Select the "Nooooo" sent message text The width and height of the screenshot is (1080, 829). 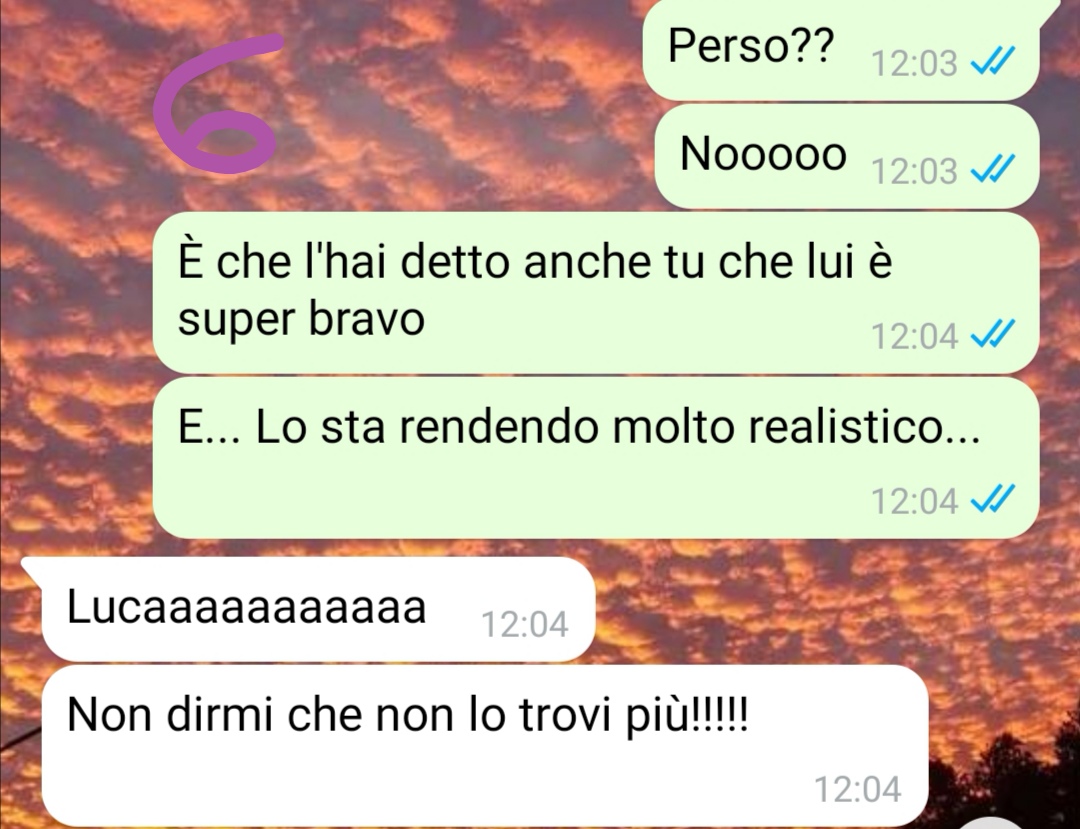pyautogui.click(x=763, y=153)
